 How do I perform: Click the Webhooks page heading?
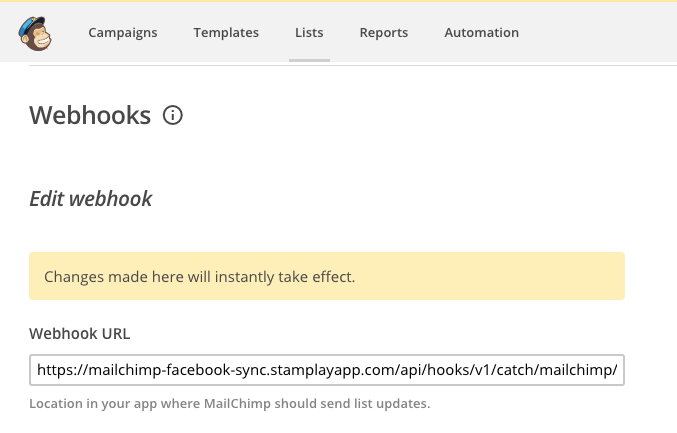90,116
